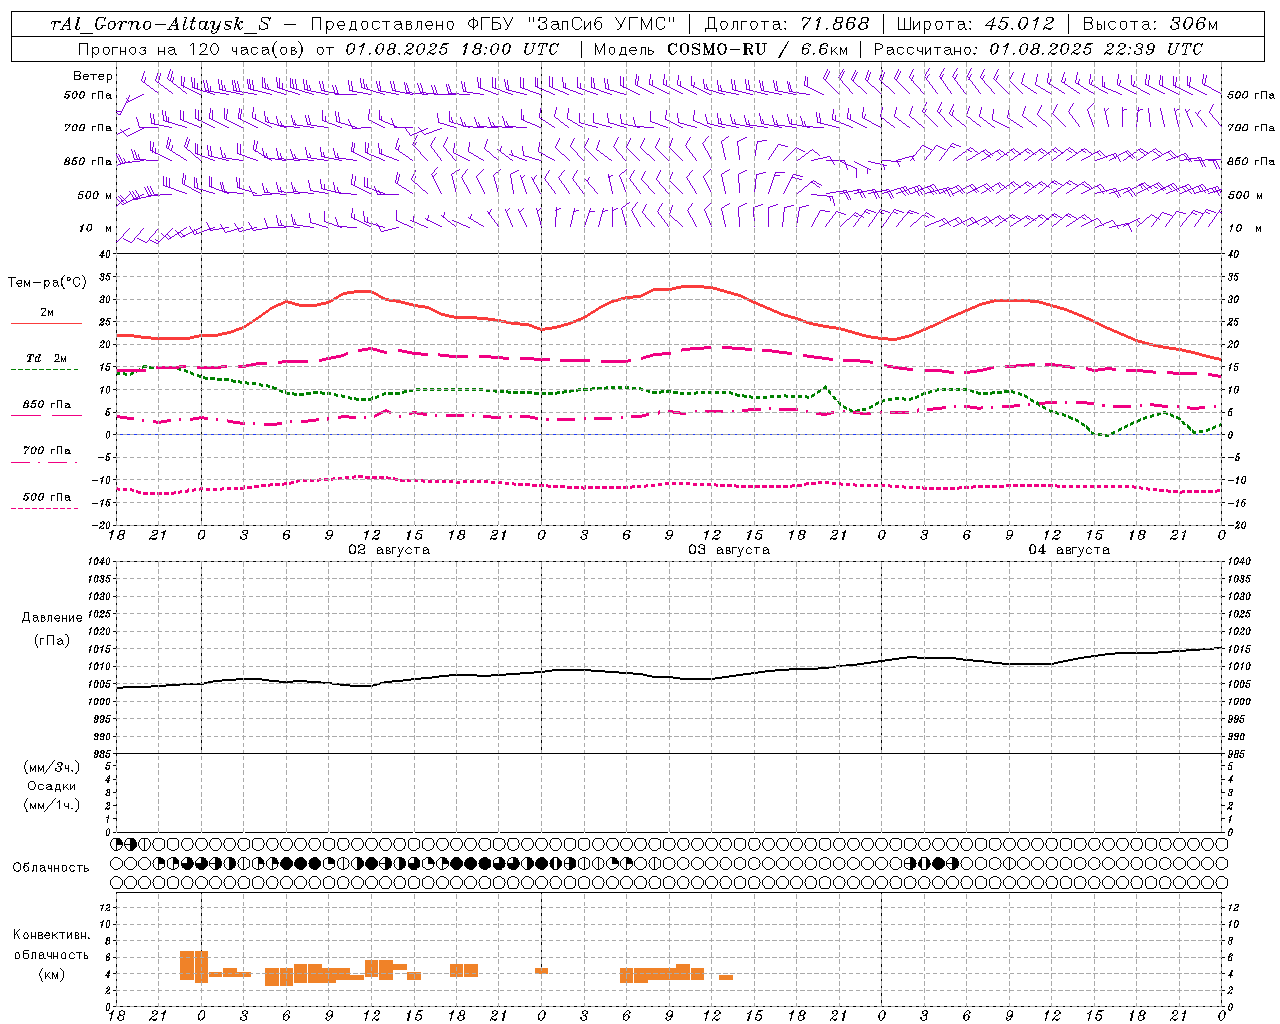The width and height of the screenshot is (1280, 1024).
Task: Click the 'Прогноз на 120 часа(ов)' forecast text
Action: 191,49
